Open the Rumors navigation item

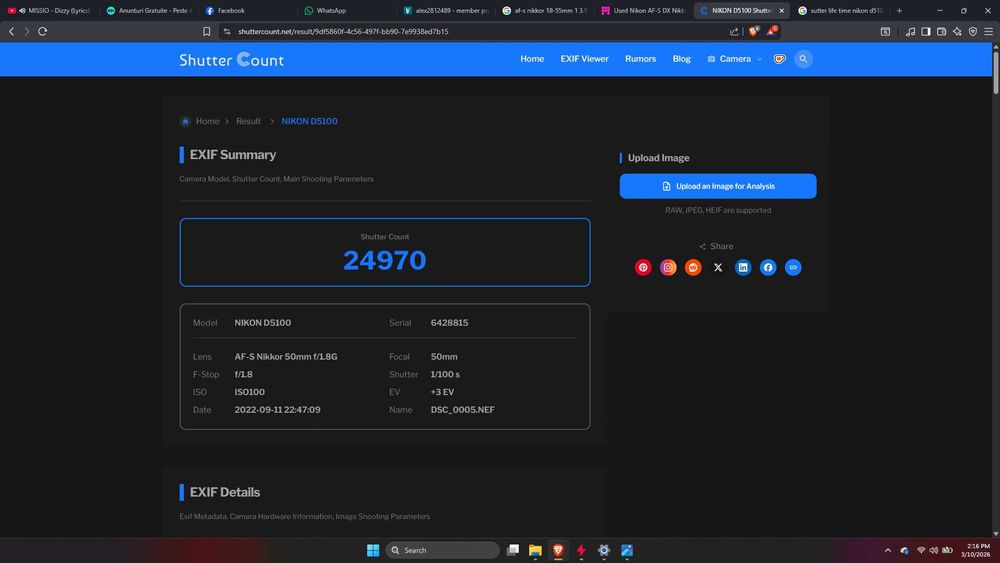[640, 59]
